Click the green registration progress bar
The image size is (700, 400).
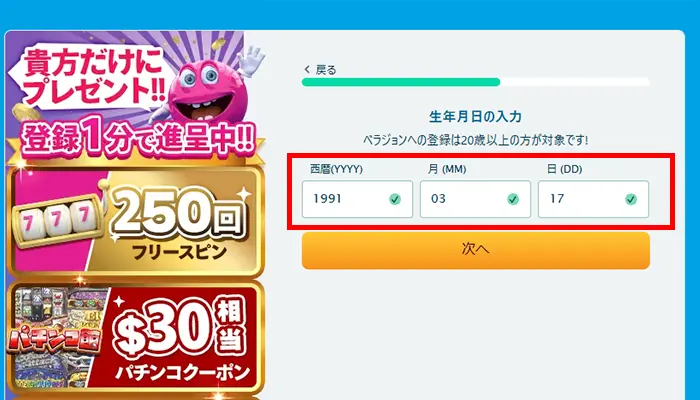[x=401, y=82]
